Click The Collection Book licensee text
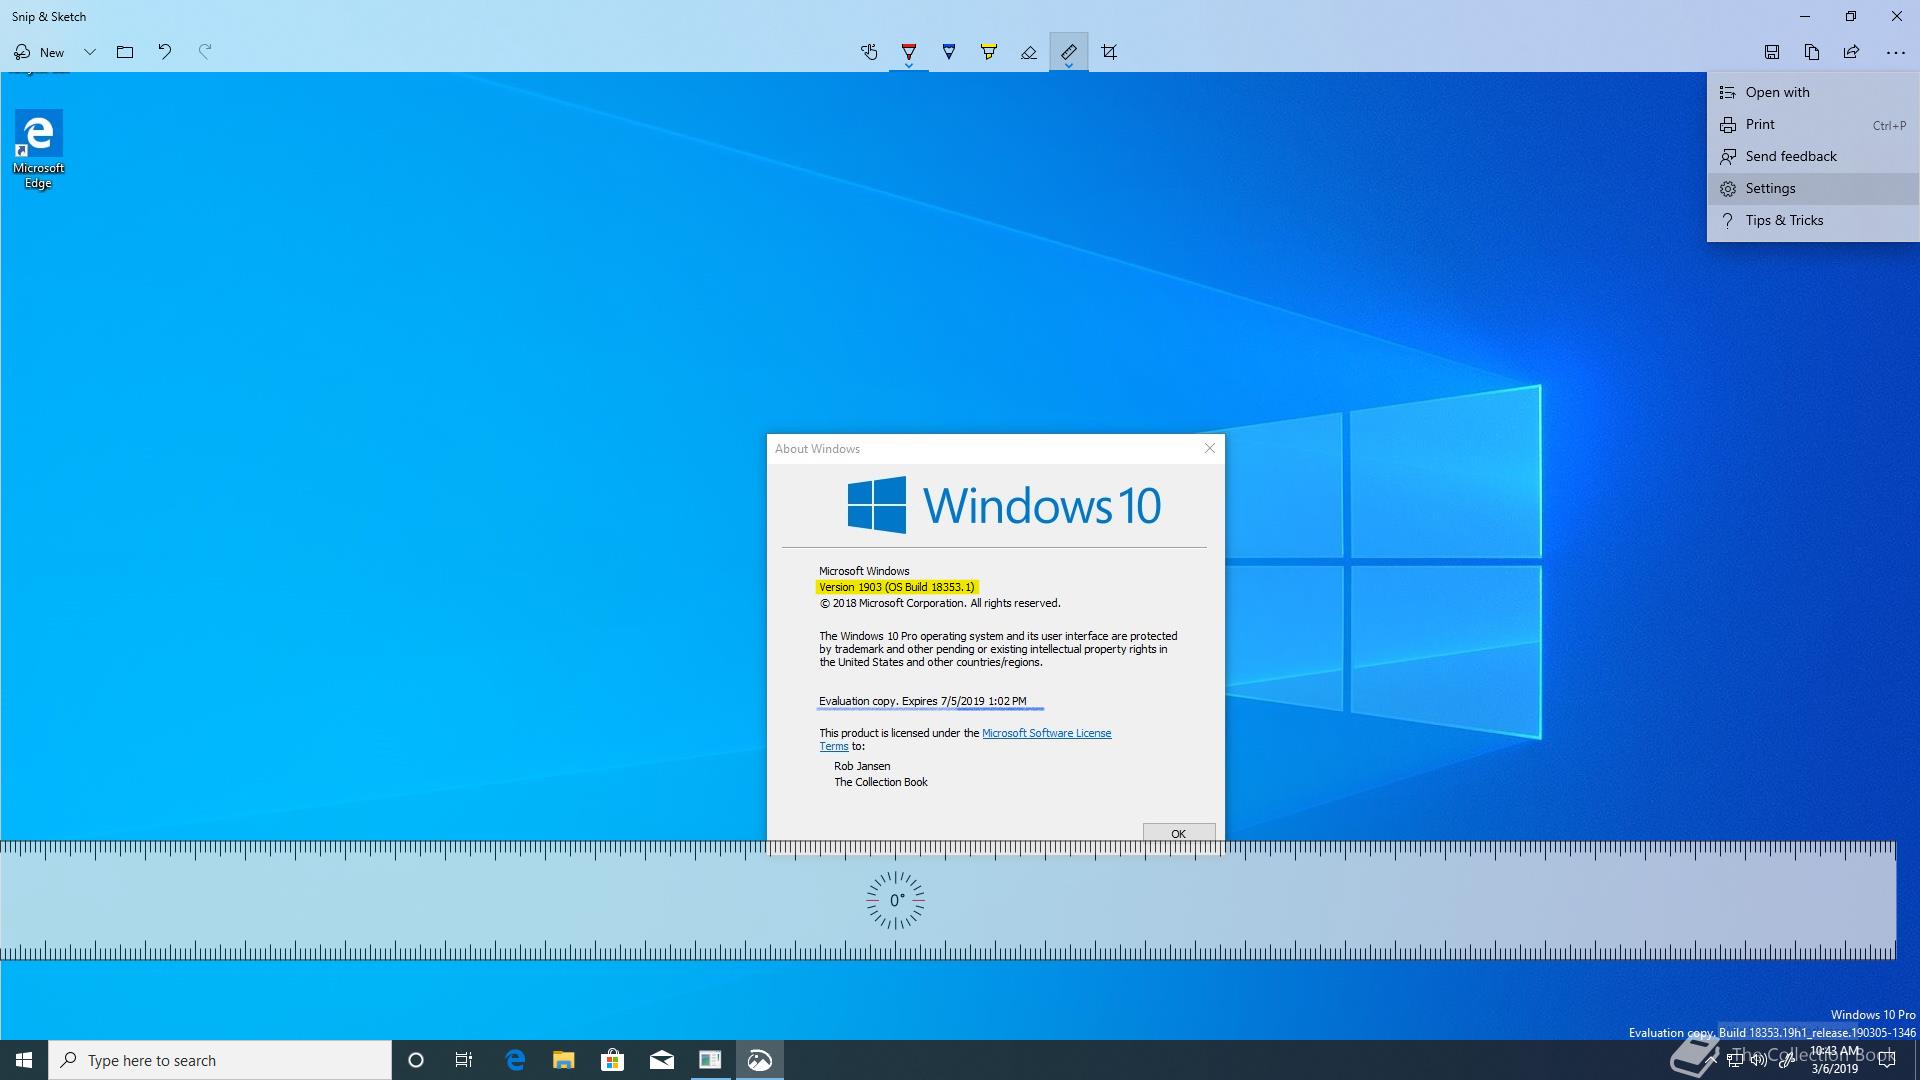1920x1080 pixels. (x=881, y=782)
